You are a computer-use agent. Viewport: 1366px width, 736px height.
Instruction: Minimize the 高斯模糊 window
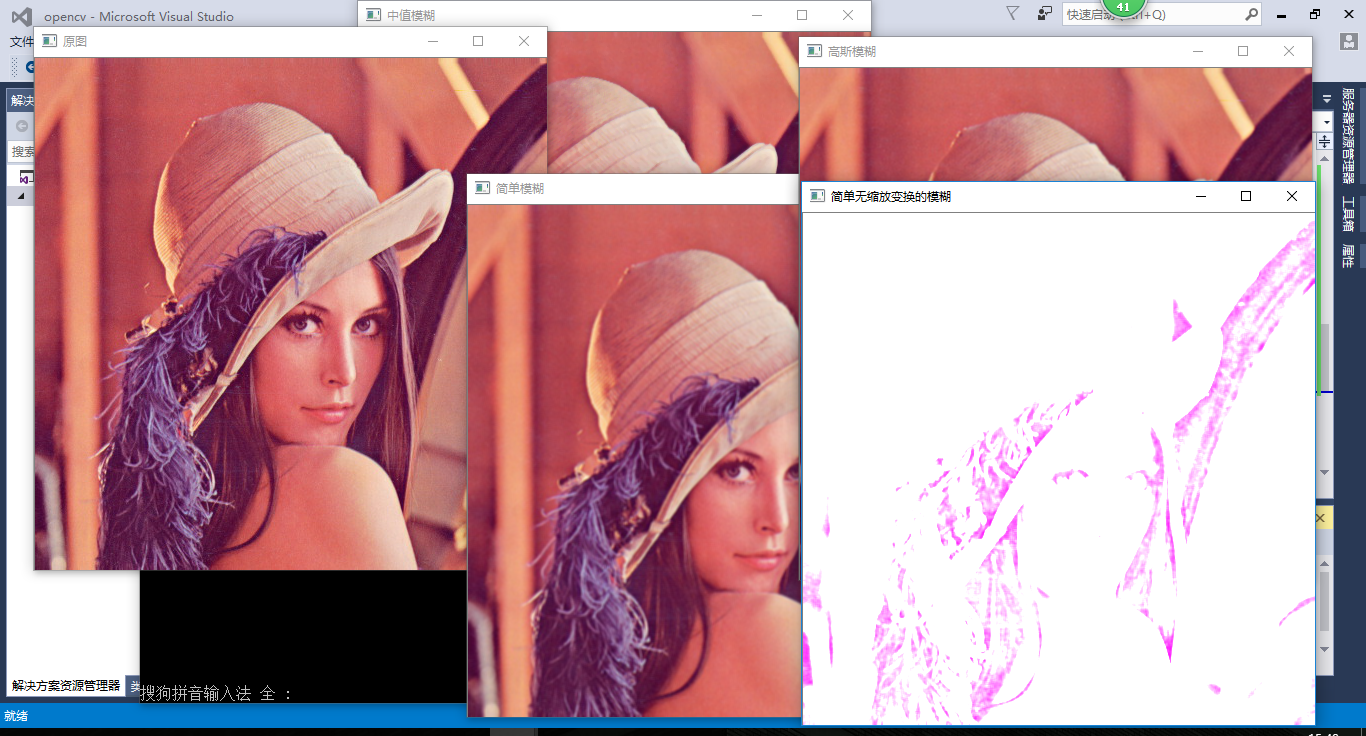[x=1198, y=51]
